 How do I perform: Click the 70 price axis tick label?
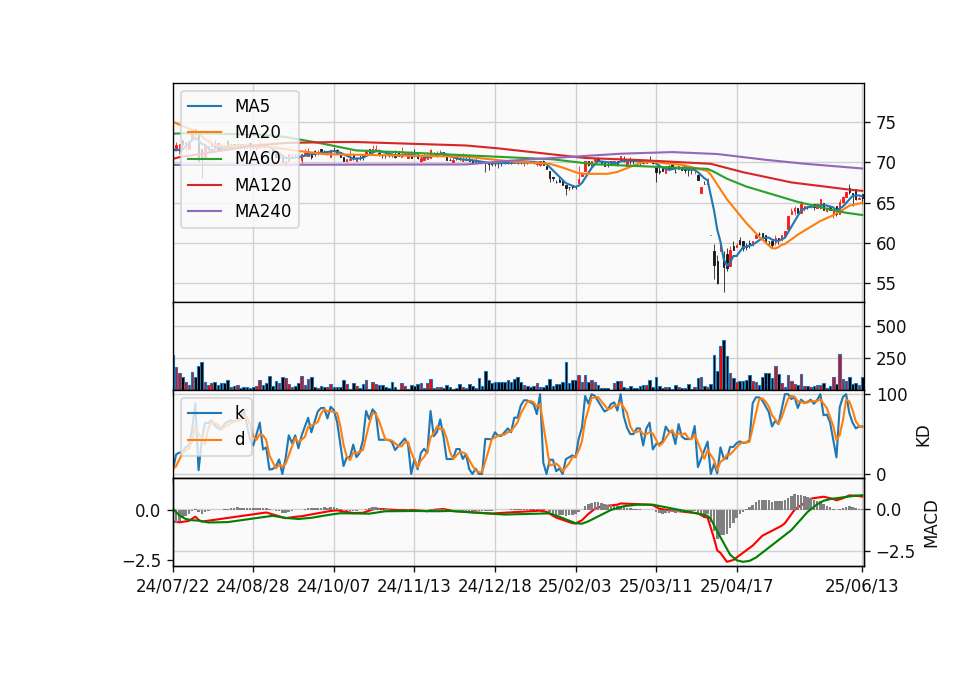(885, 163)
